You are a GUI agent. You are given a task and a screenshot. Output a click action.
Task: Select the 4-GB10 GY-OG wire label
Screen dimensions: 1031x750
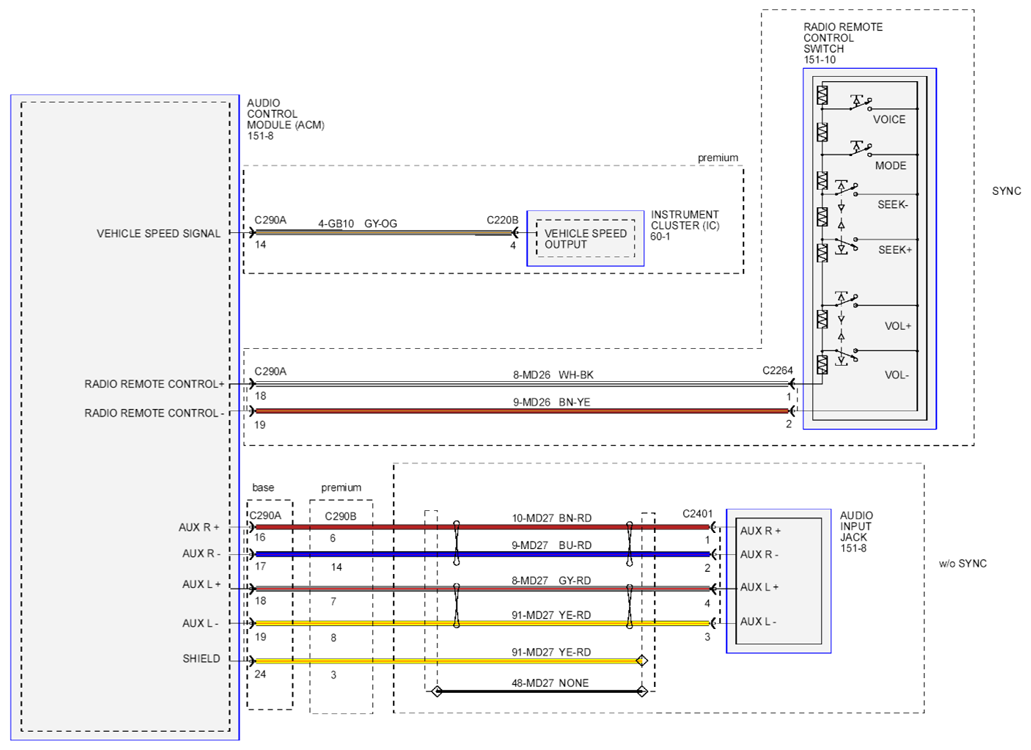pos(358,223)
